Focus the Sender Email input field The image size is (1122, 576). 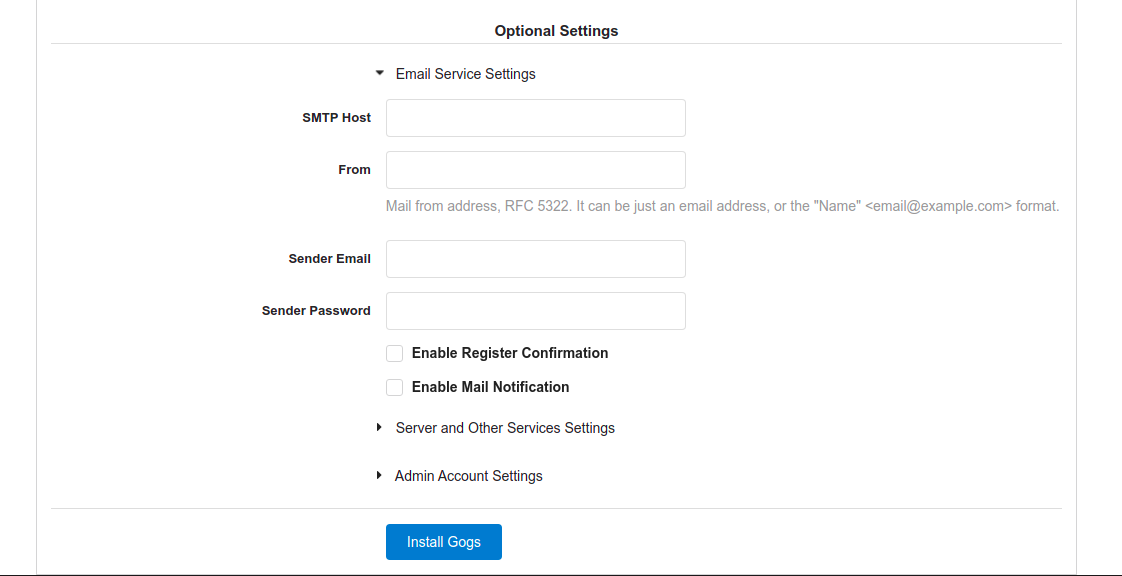pos(536,258)
